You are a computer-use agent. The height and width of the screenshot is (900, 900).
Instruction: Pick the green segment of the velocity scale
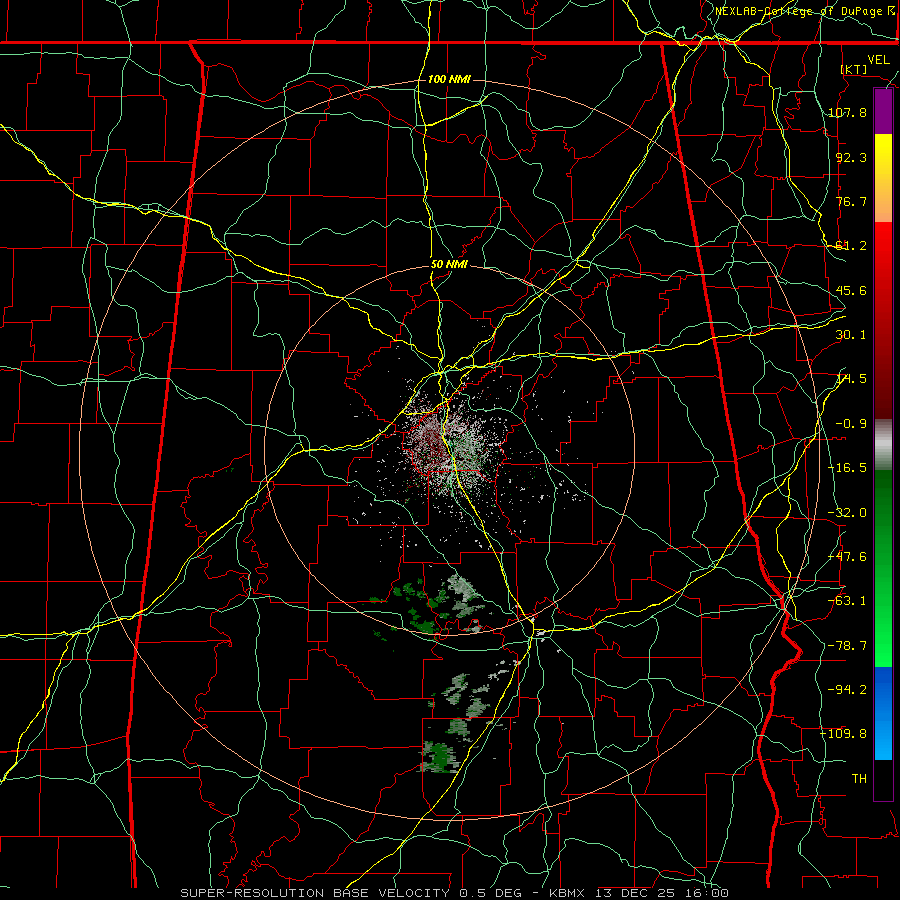(883, 568)
